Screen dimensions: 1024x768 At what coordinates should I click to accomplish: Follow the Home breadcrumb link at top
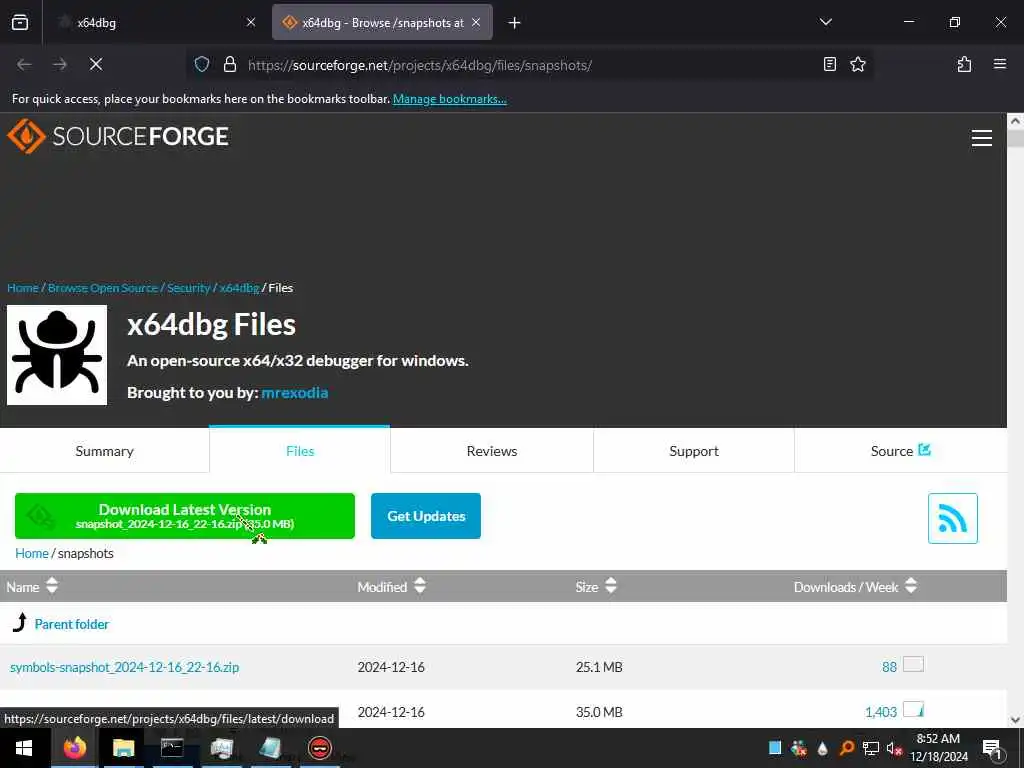[x=23, y=287]
